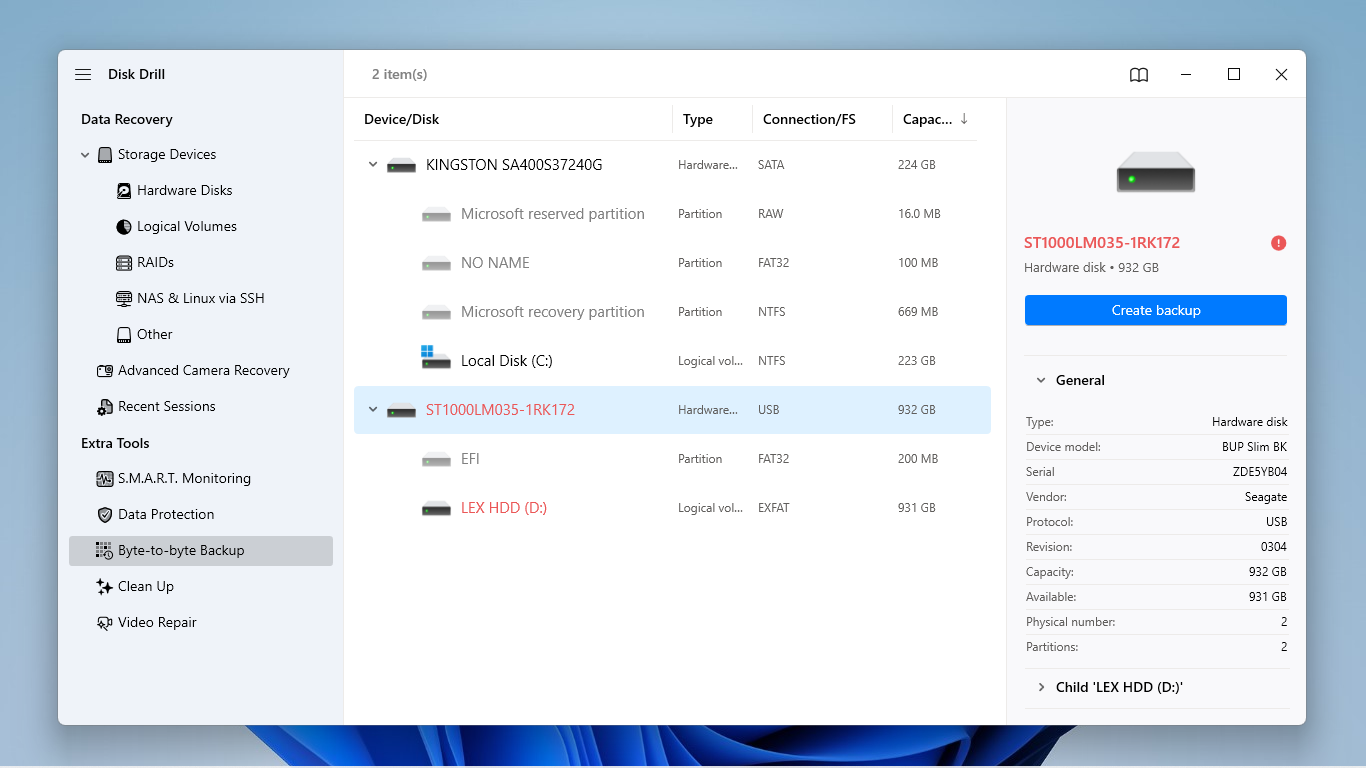1366x768 pixels.
Task: Open Hardware Disks view
Action: (x=185, y=191)
